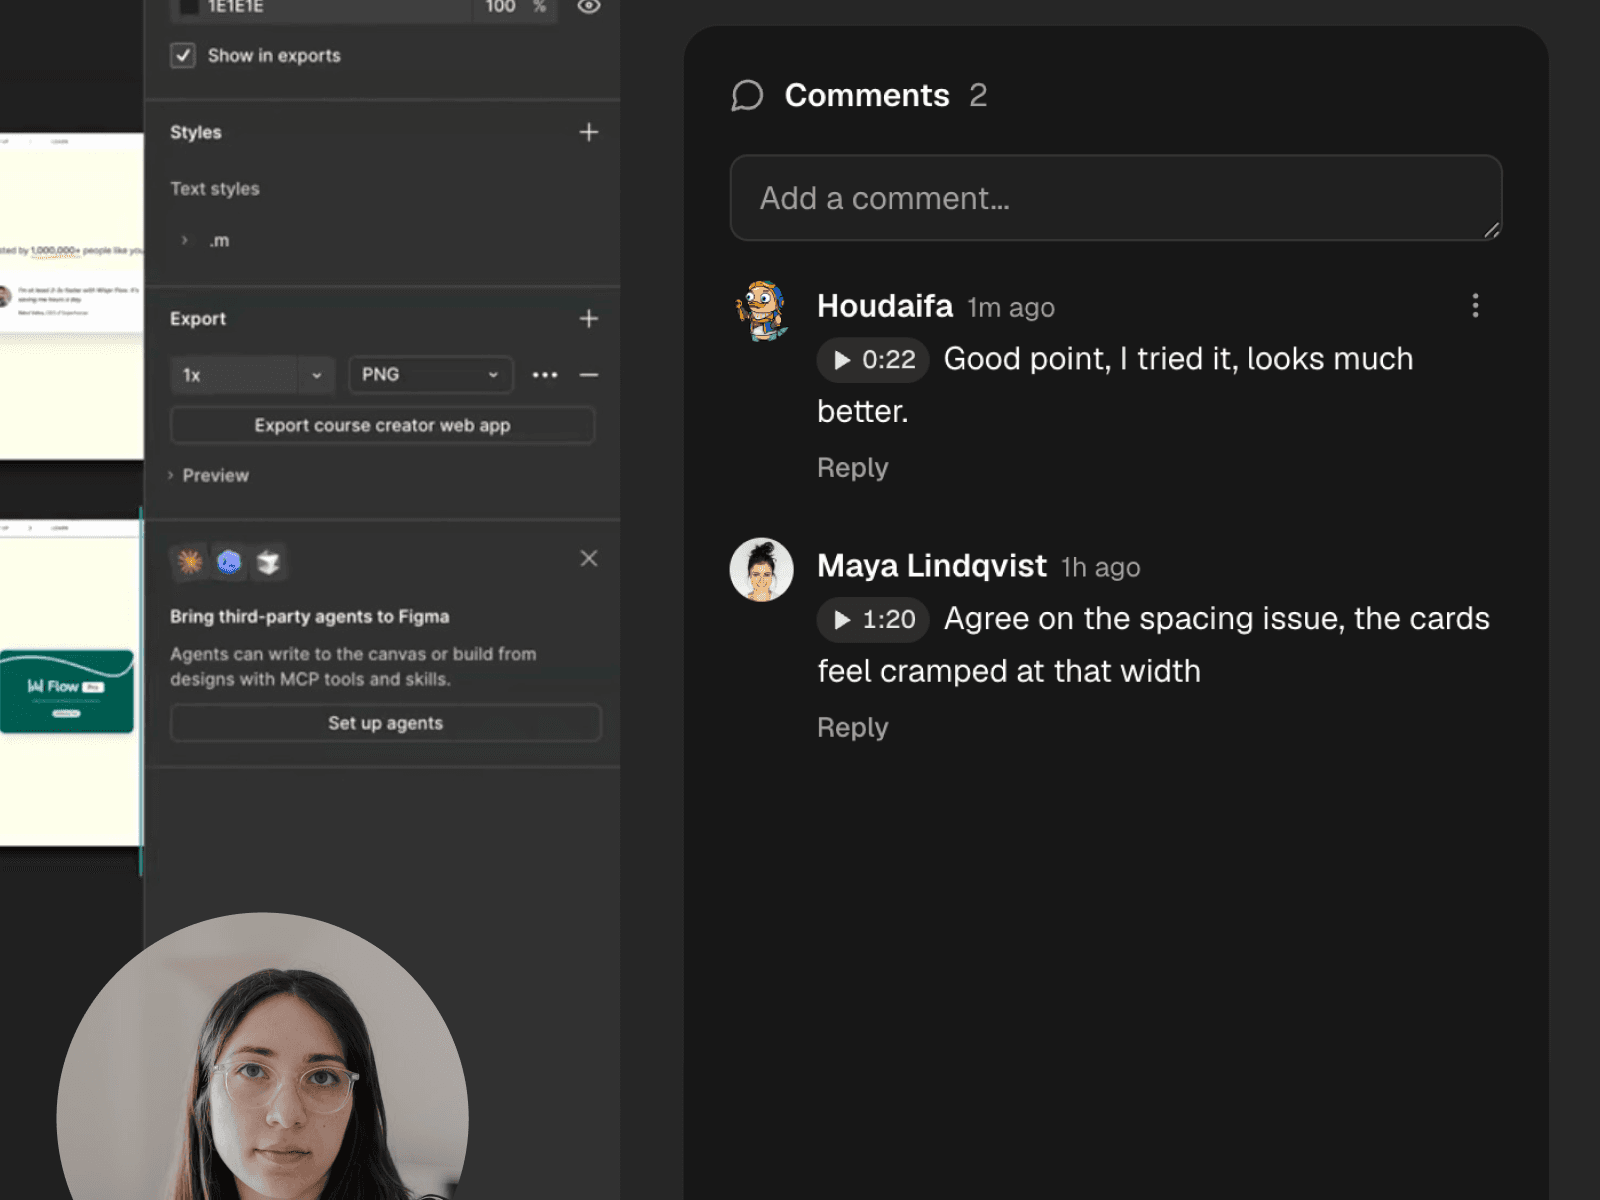Click the blue round agent icon
Viewport: 1600px width, 1200px height.
229,562
